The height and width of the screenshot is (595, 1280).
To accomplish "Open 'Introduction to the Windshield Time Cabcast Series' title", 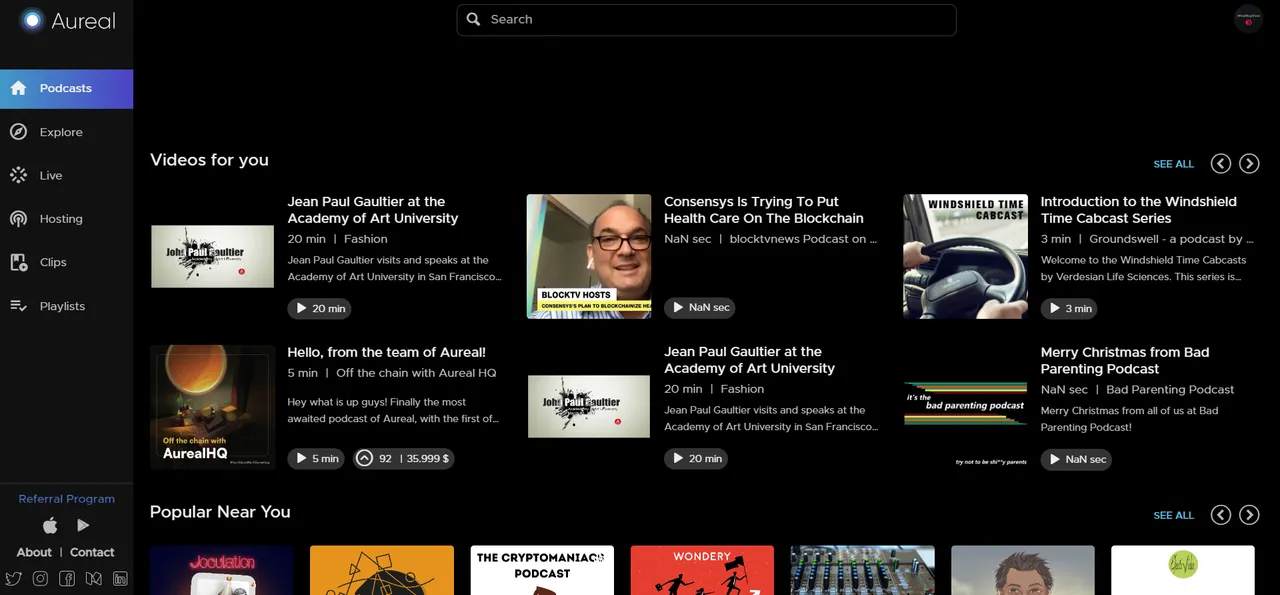I will (1139, 210).
